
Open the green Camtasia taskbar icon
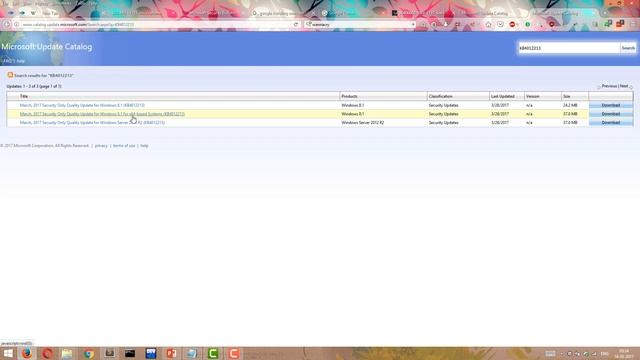pos(213,353)
